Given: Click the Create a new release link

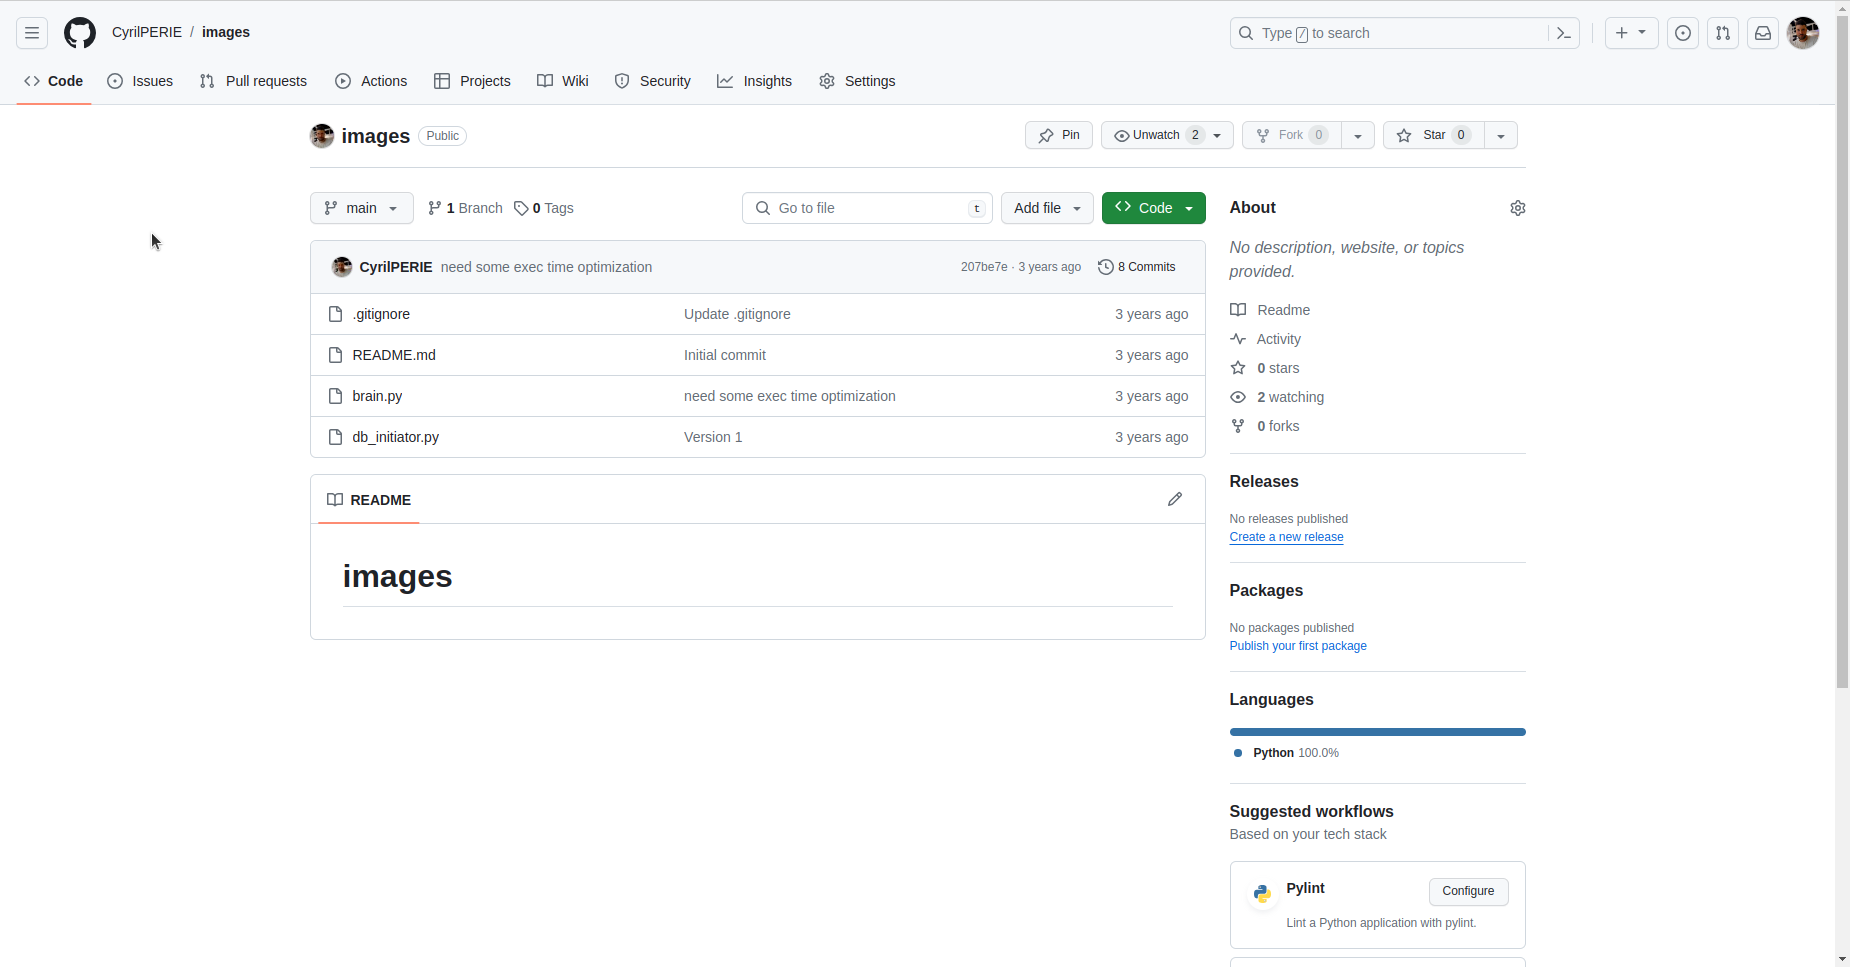Looking at the screenshot, I should (x=1286, y=537).
